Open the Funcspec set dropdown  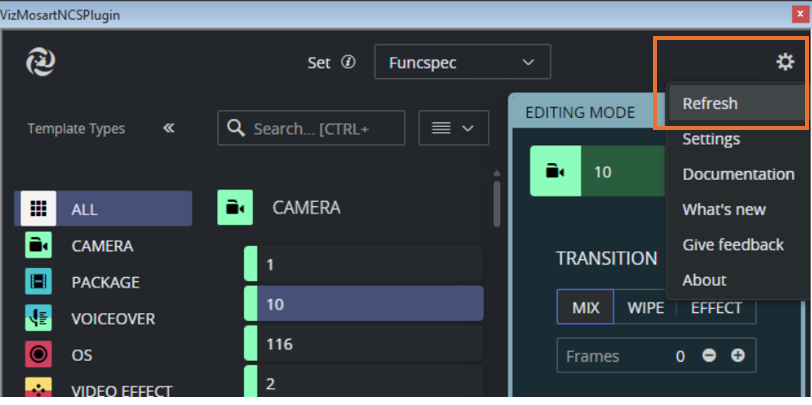[x=462, y=62]
